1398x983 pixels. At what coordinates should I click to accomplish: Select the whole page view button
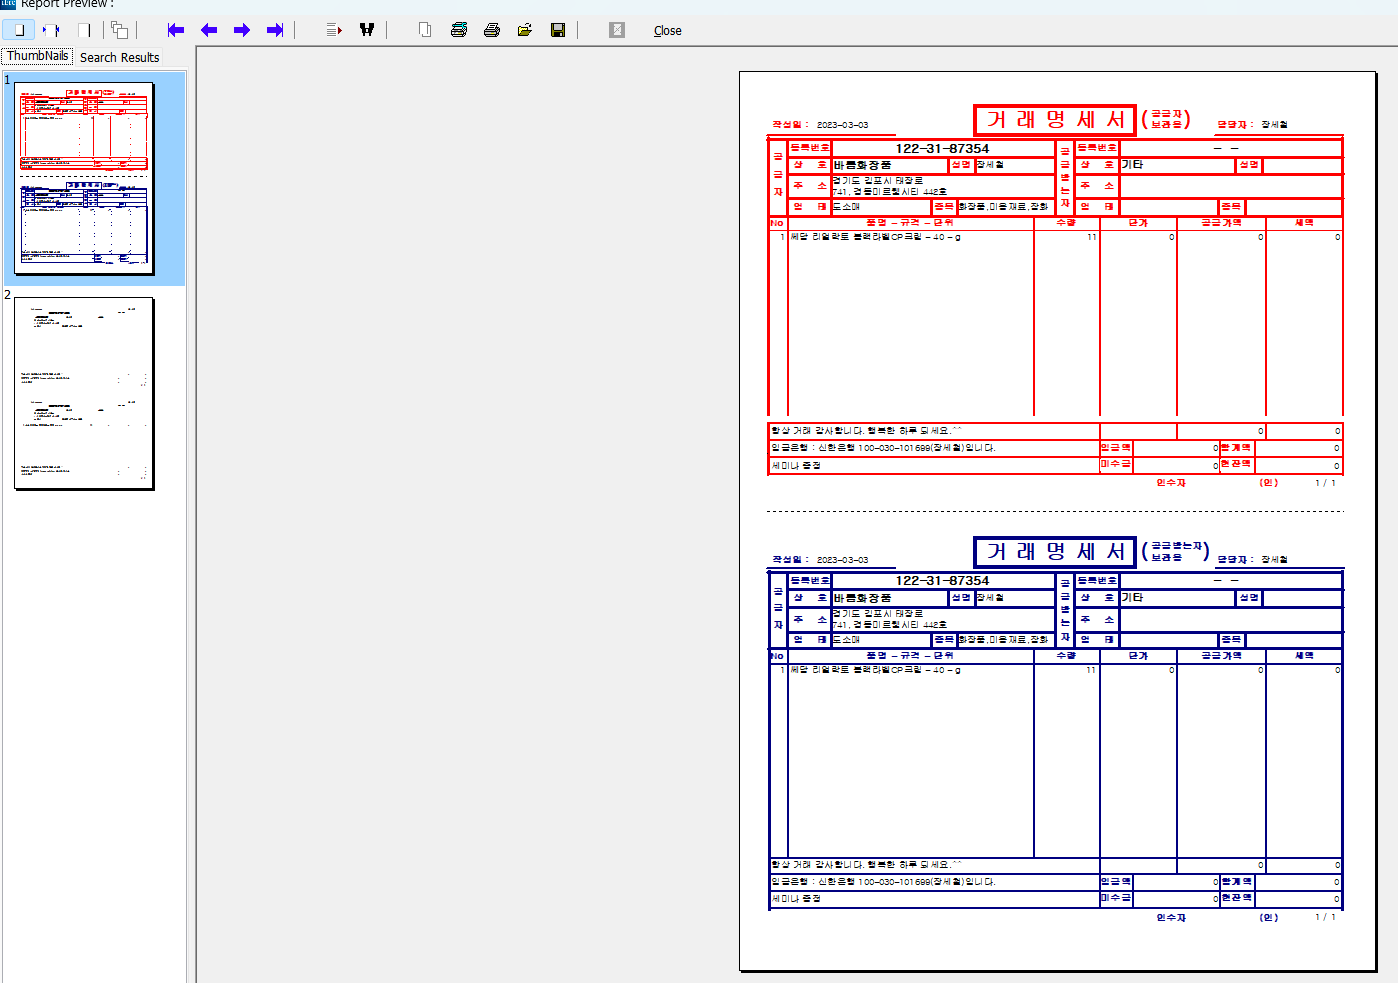(x=19, y=30)
